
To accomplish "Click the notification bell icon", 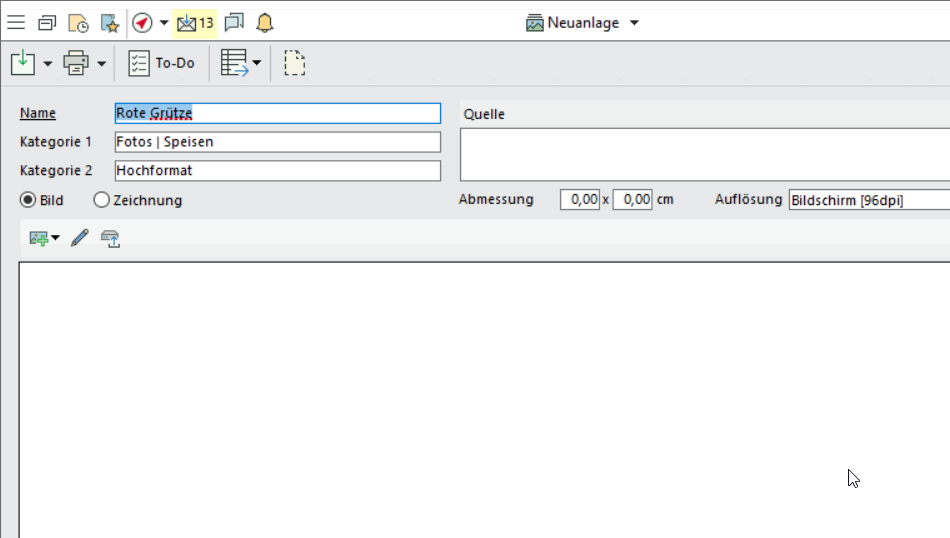I will [x=264, y=22].
